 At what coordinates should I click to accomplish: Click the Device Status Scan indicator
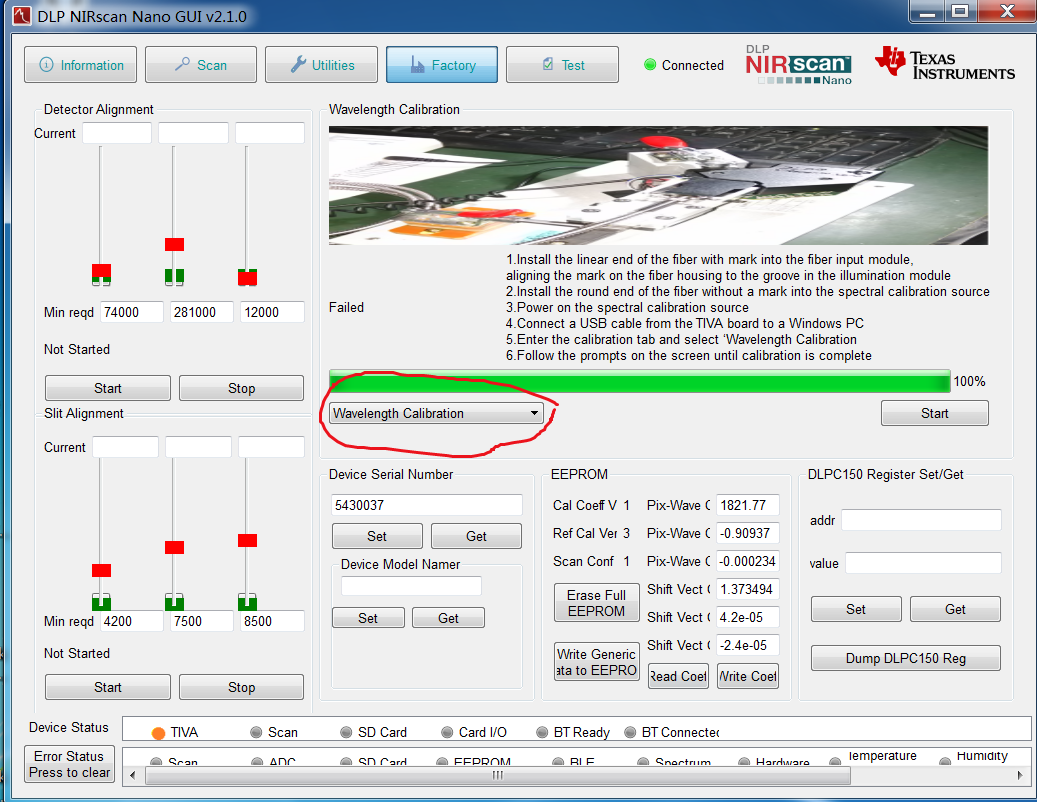click(256, 733)
